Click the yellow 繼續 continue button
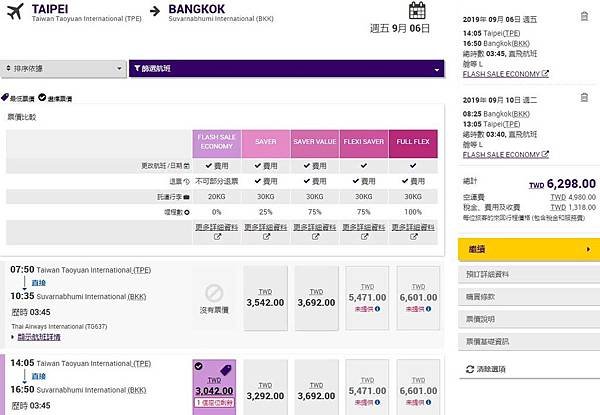This screenshot has height=415, width=600. click(x=529, y=249)
